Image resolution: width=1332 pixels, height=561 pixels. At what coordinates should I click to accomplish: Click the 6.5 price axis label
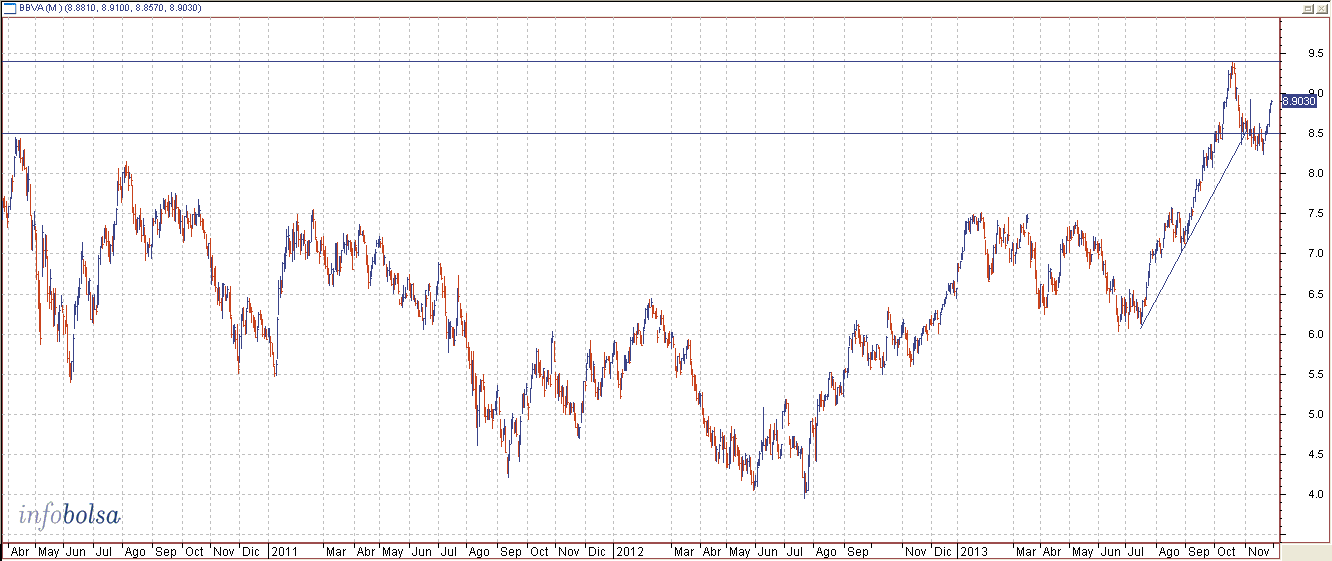pyautogui.click(x=1315, y=294)
